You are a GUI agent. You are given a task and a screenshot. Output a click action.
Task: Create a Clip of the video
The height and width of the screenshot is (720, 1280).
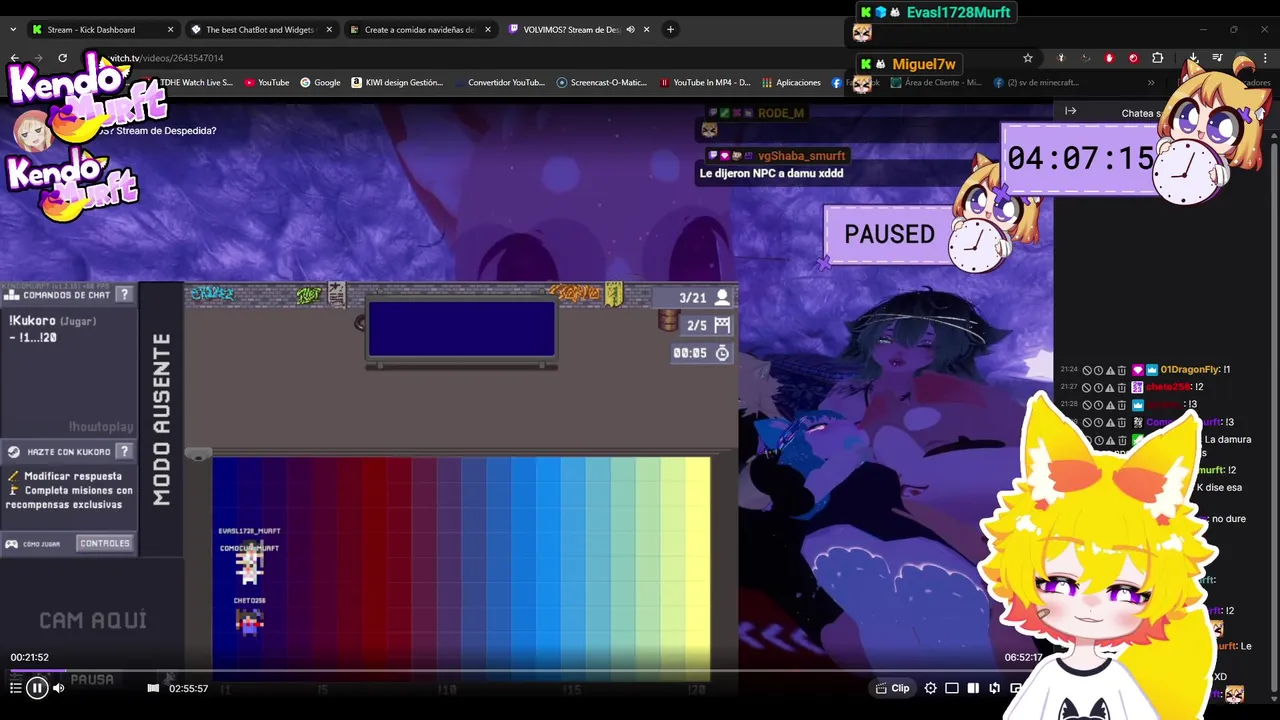click(892, 688)
